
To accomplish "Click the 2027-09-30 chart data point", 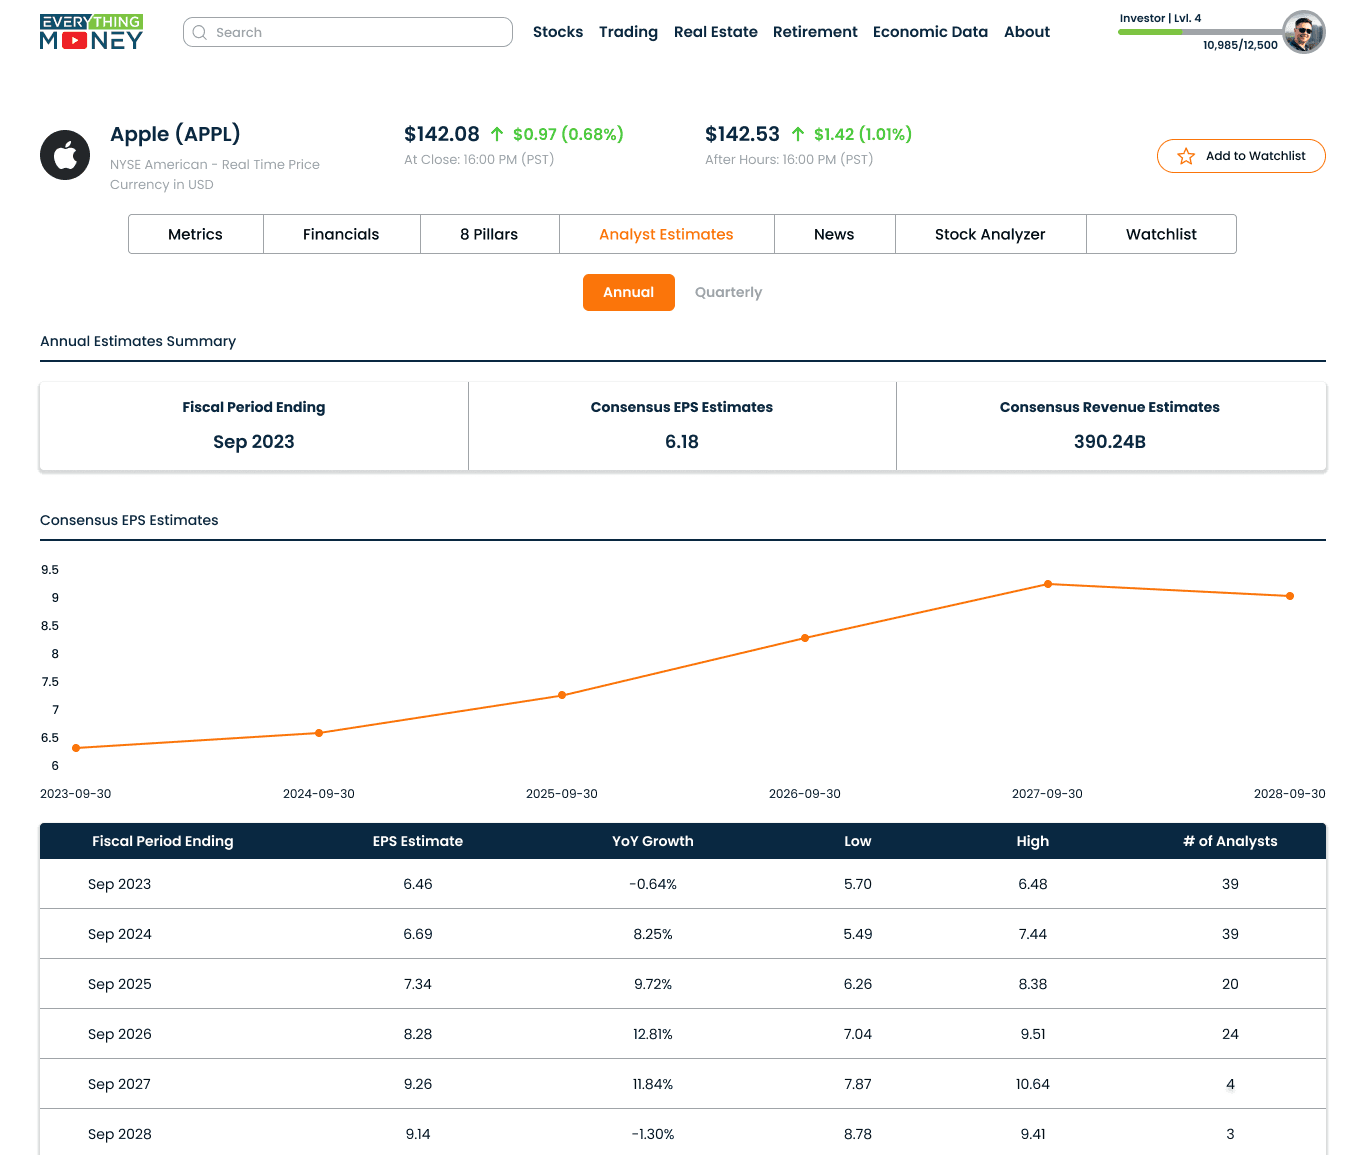I will point(1048,584).
